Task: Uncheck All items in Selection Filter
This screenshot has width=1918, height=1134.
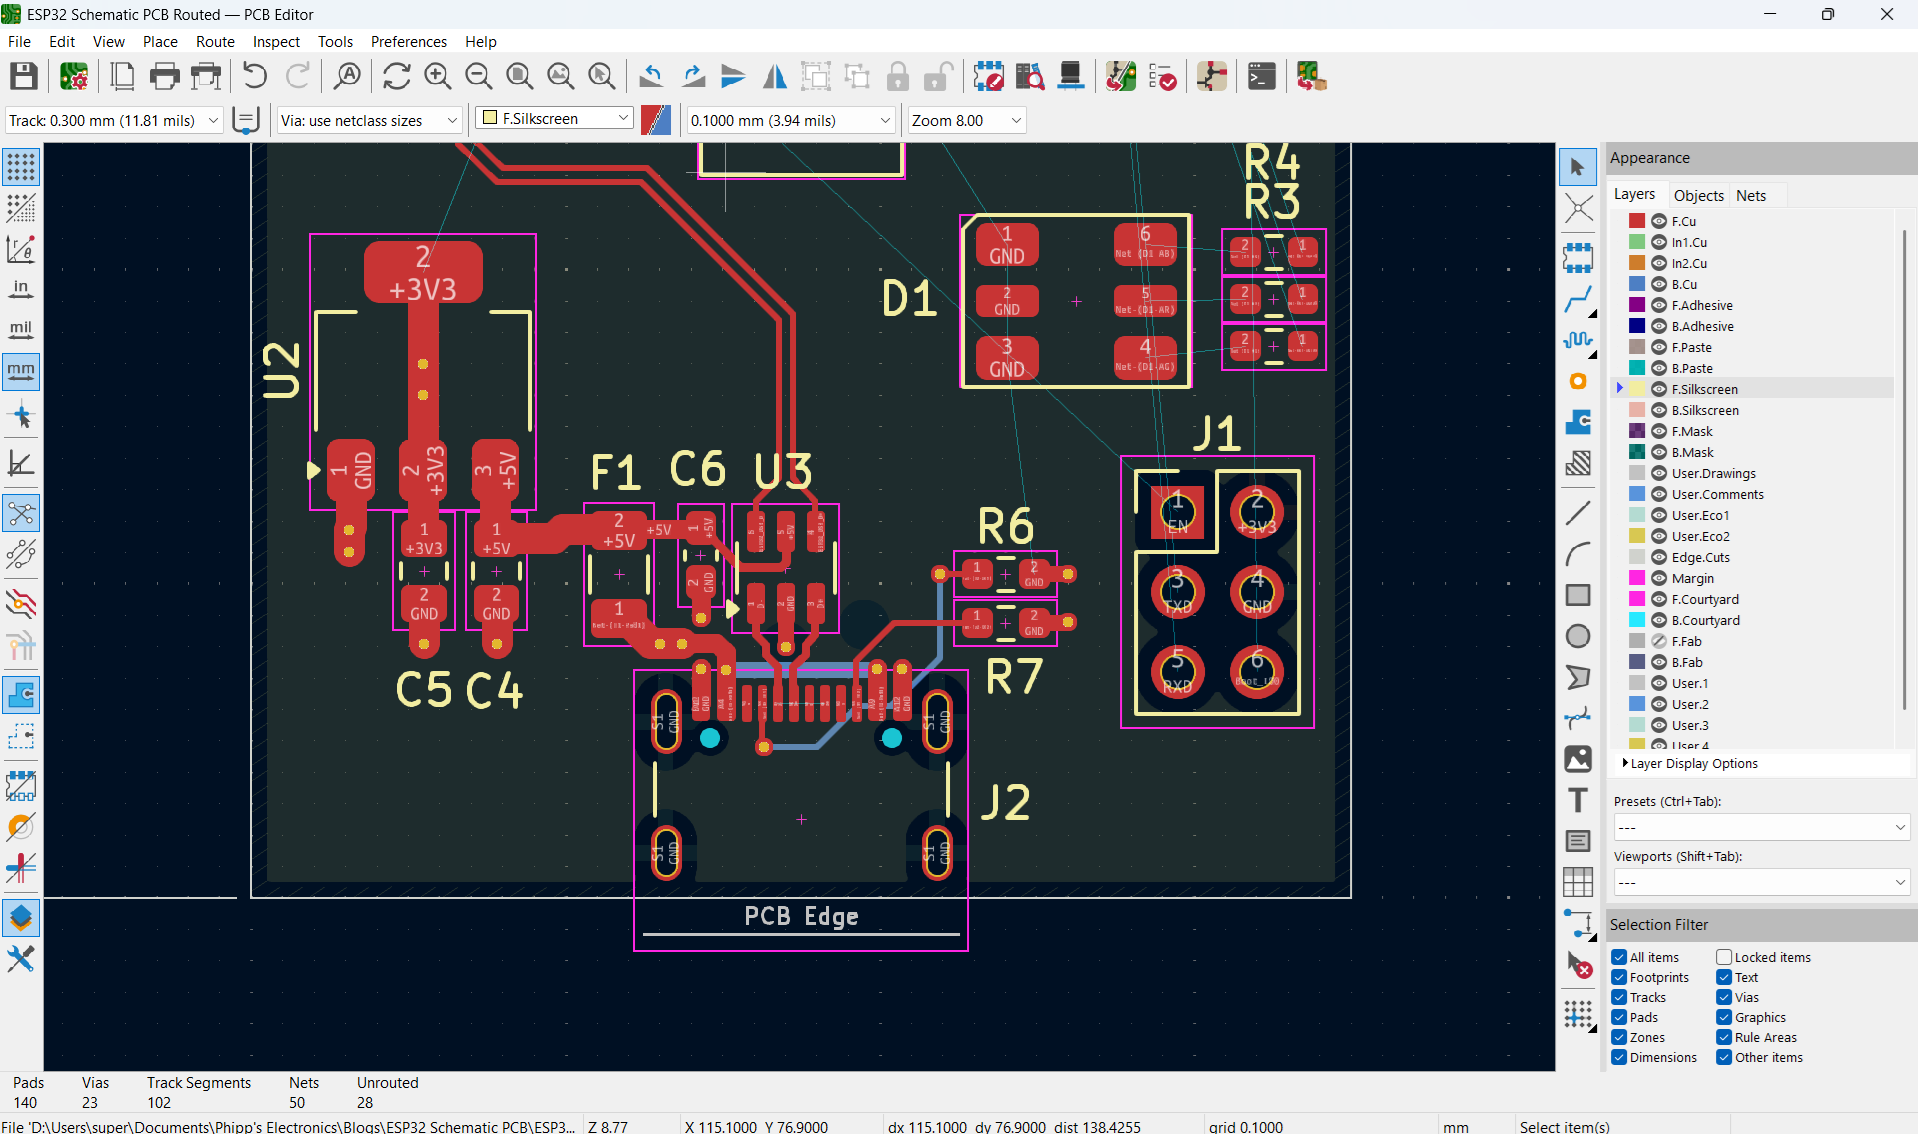Action: 1619,957
